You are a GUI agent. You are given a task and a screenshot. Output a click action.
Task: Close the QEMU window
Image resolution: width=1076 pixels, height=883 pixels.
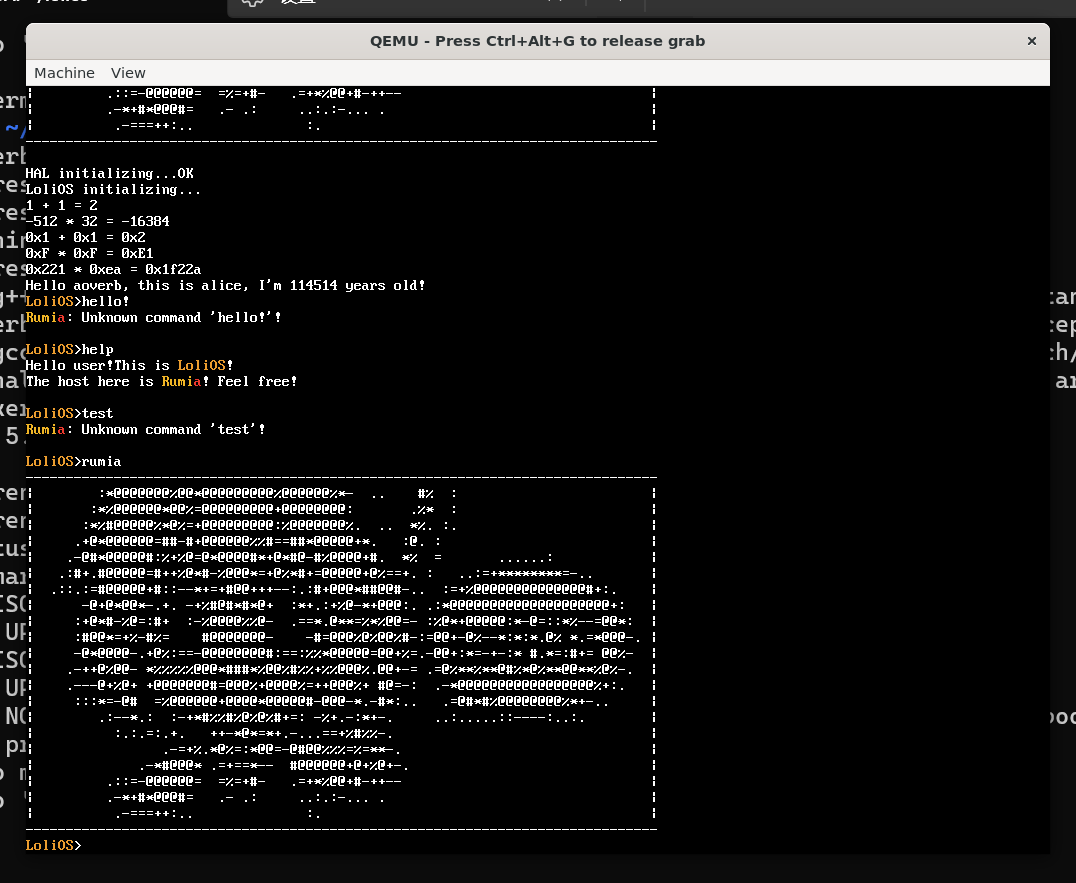tap(1031, 41)
